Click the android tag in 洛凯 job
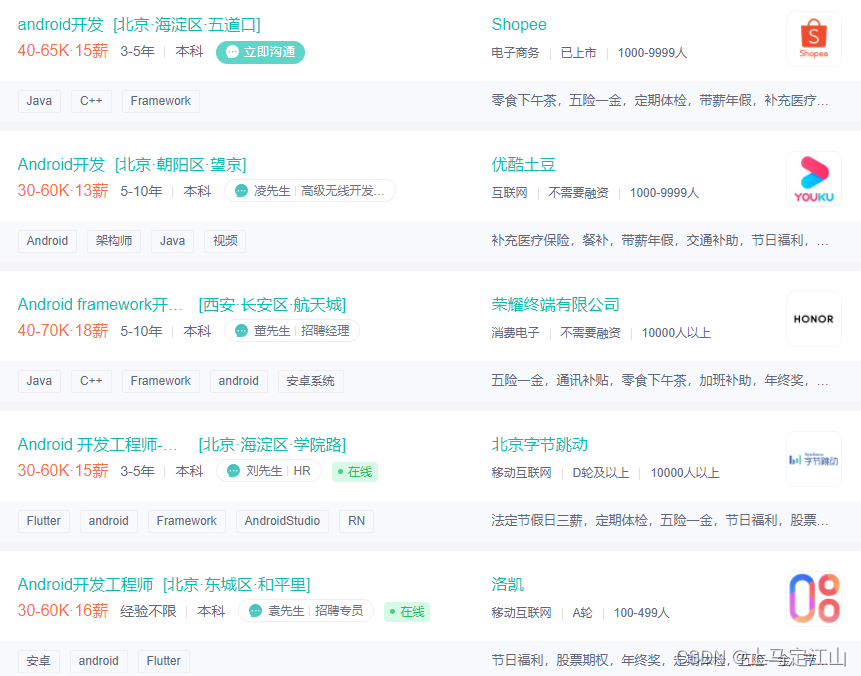861x676 pixels. 98,661
